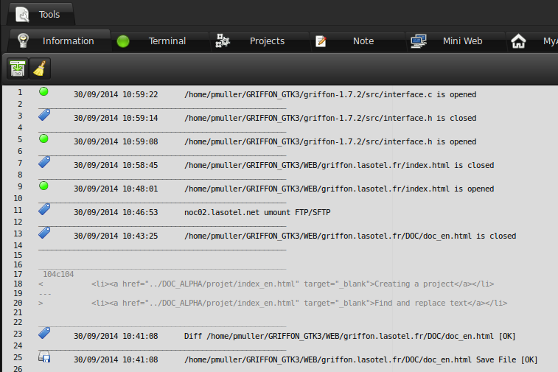Click blue tag beside noc02.lasotel.net umount entry
This screenshot has height=372, width=558.
[x=44, y=209]
